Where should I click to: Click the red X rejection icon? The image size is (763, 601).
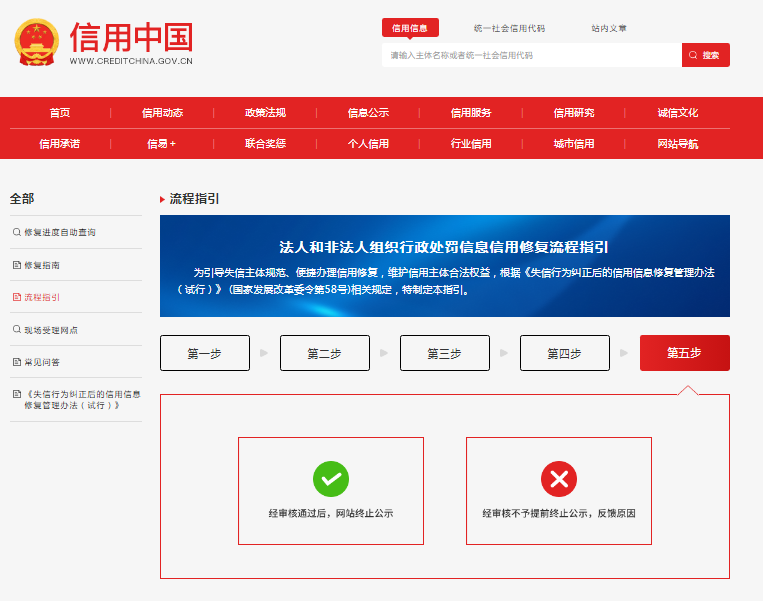coord(559,479)
